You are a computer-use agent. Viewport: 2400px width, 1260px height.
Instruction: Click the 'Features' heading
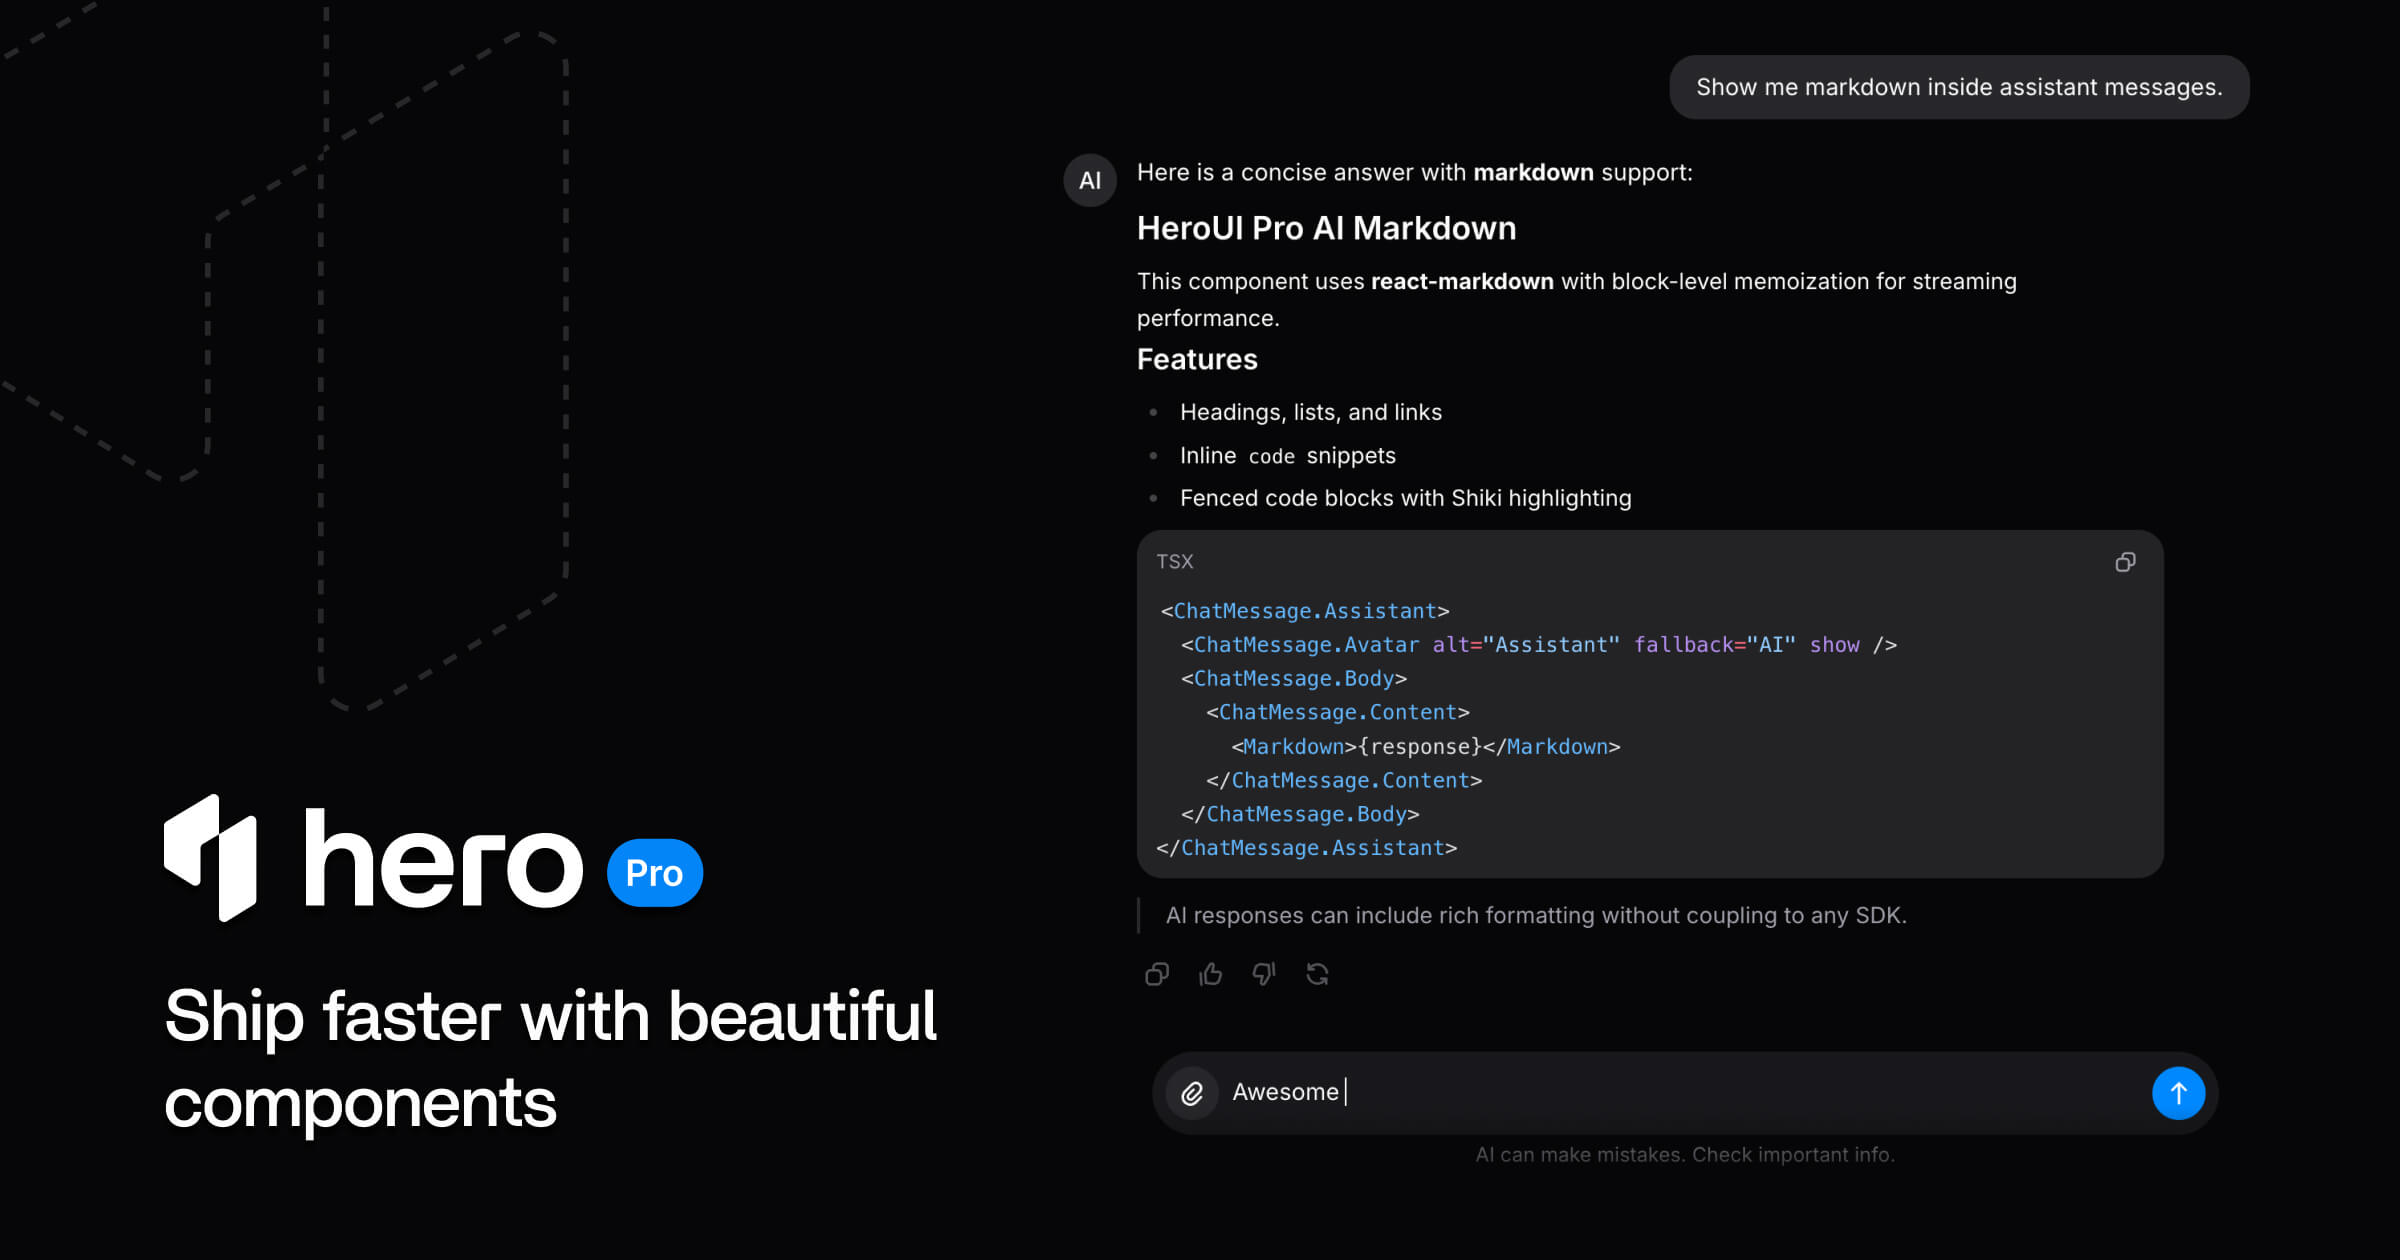(1197, 359)
